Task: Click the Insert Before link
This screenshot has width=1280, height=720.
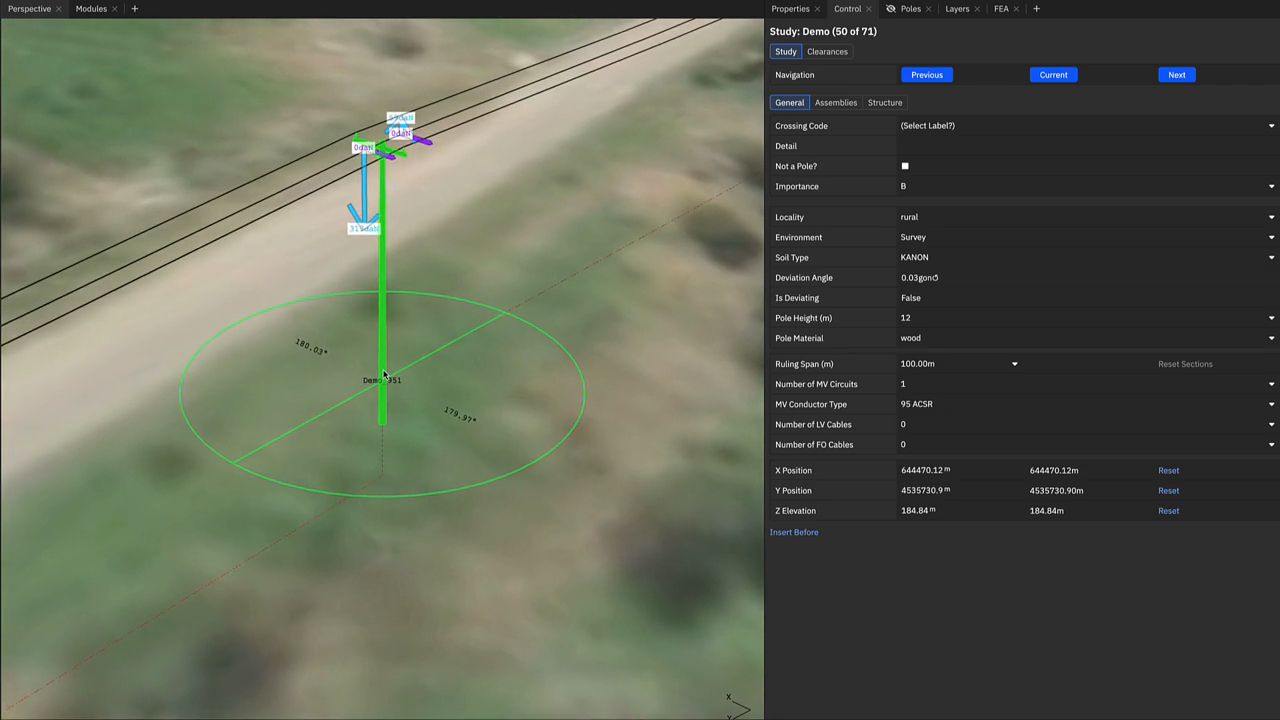Action: click(794, 532)
